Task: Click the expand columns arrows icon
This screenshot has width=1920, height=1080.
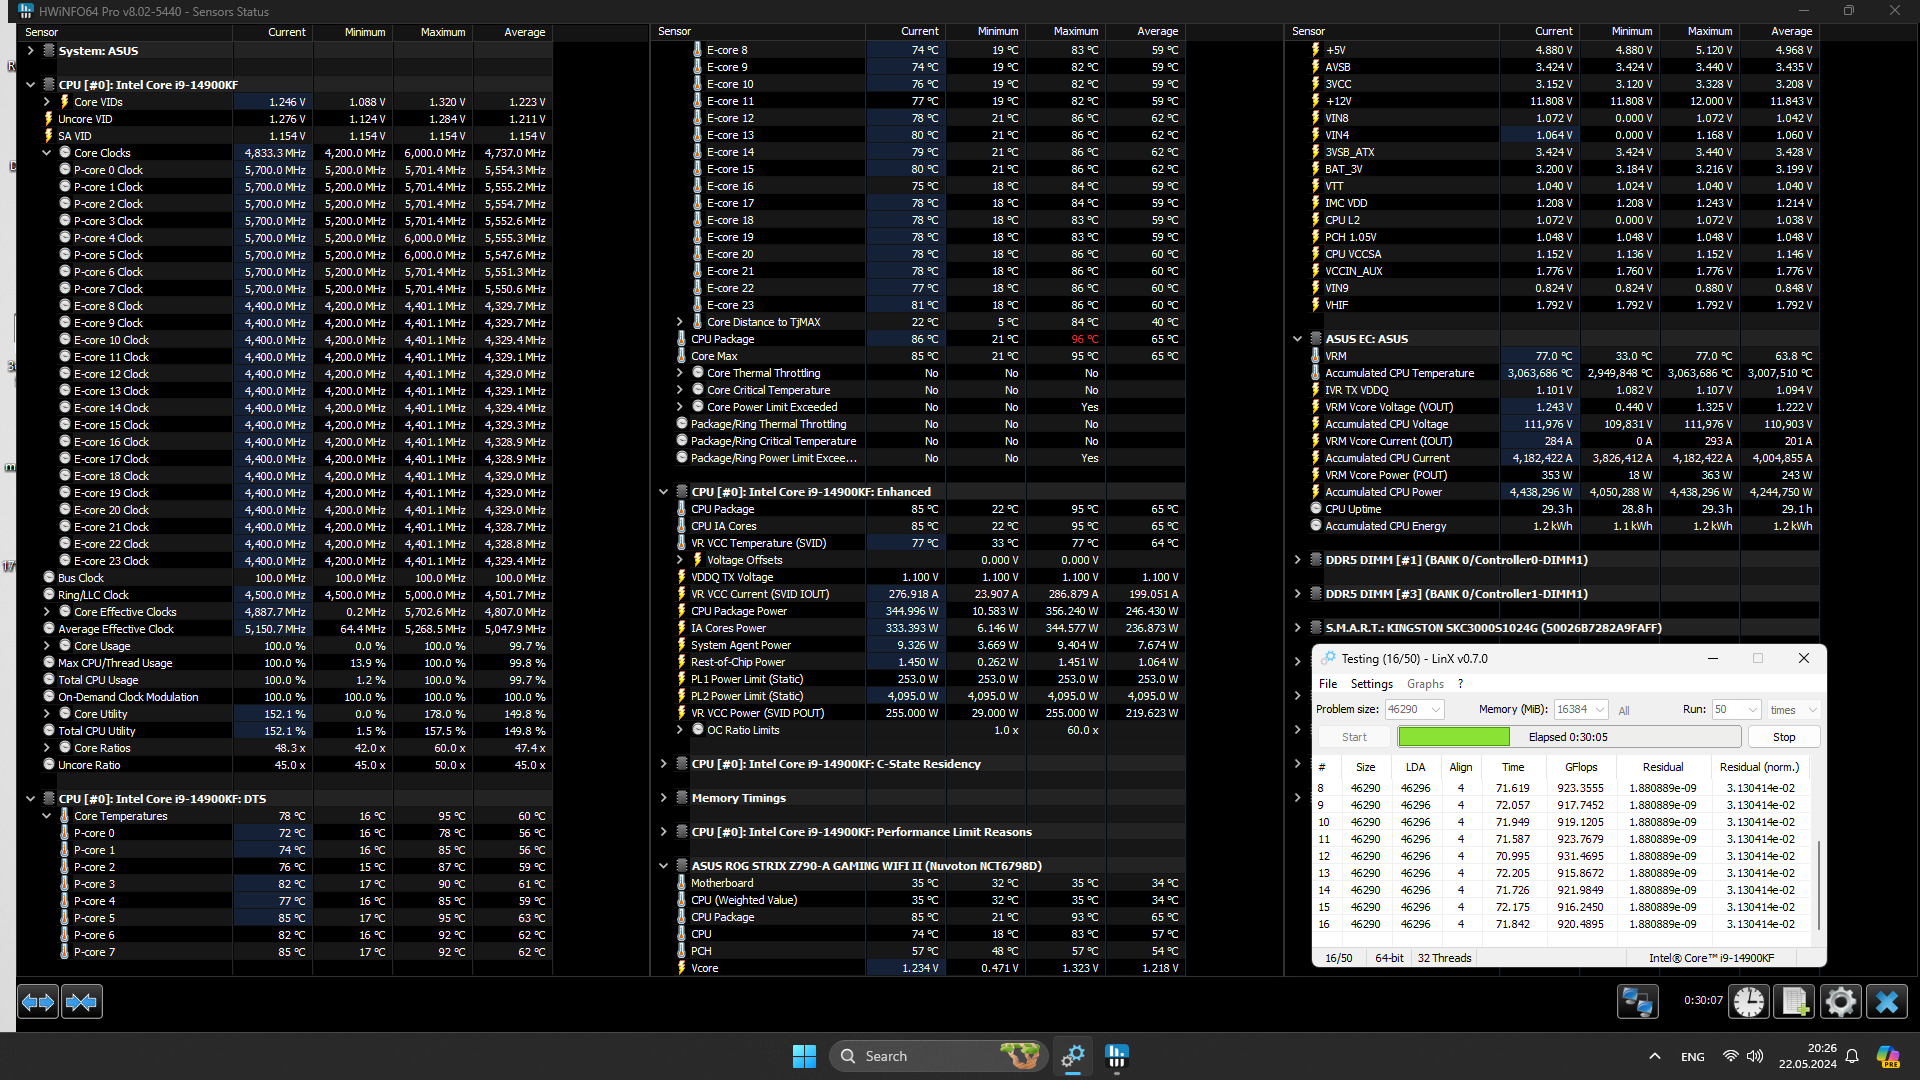Action: tap(38, 1002)
